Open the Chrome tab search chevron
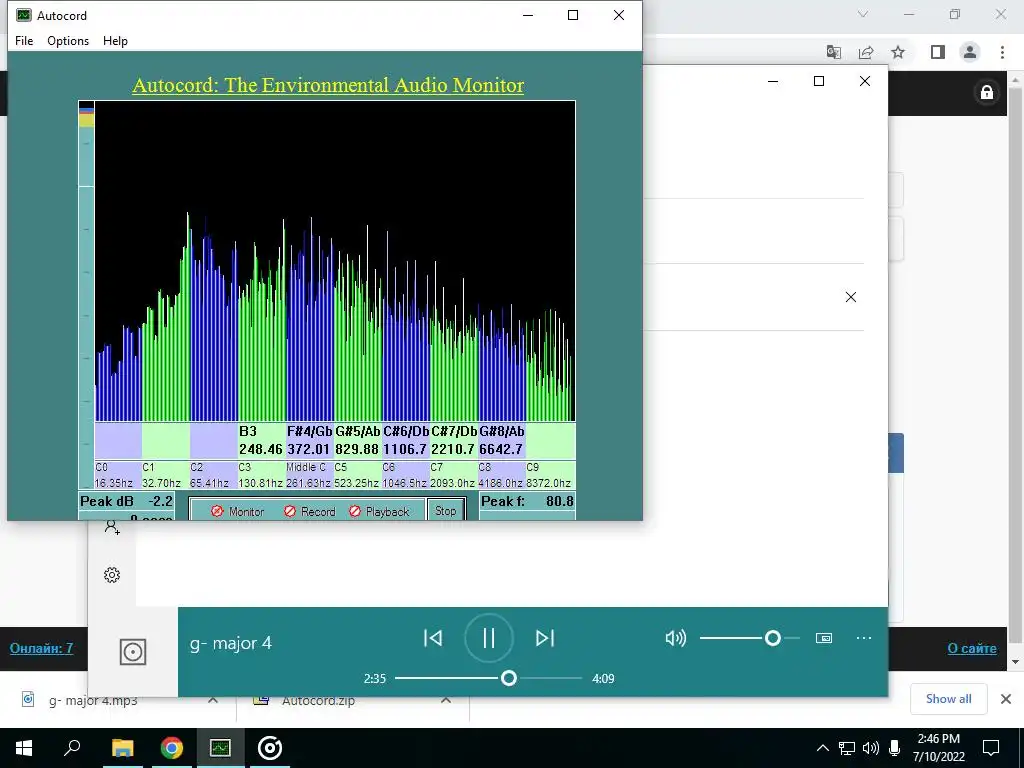Screen dimensions: 1024x768 pos(863,14)
